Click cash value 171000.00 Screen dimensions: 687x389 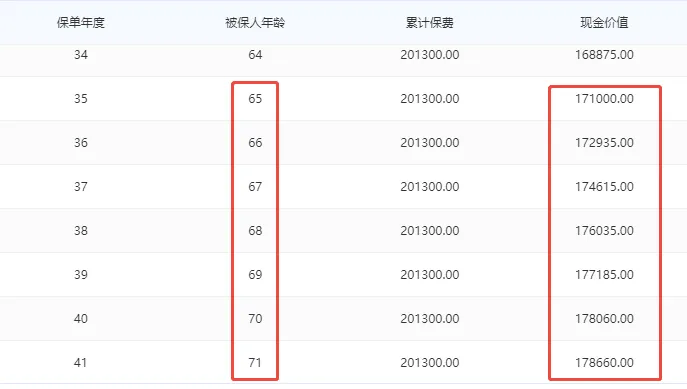click(x=604, y=99)
